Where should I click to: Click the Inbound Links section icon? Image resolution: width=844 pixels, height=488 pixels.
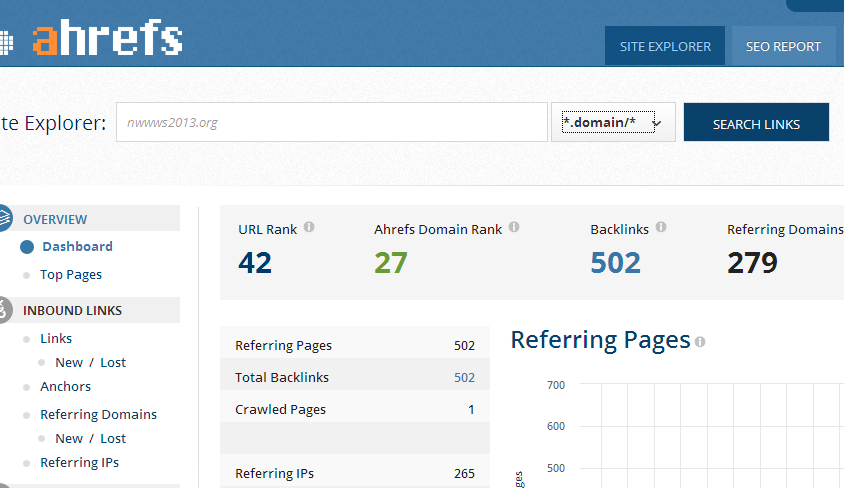[4, 310]
